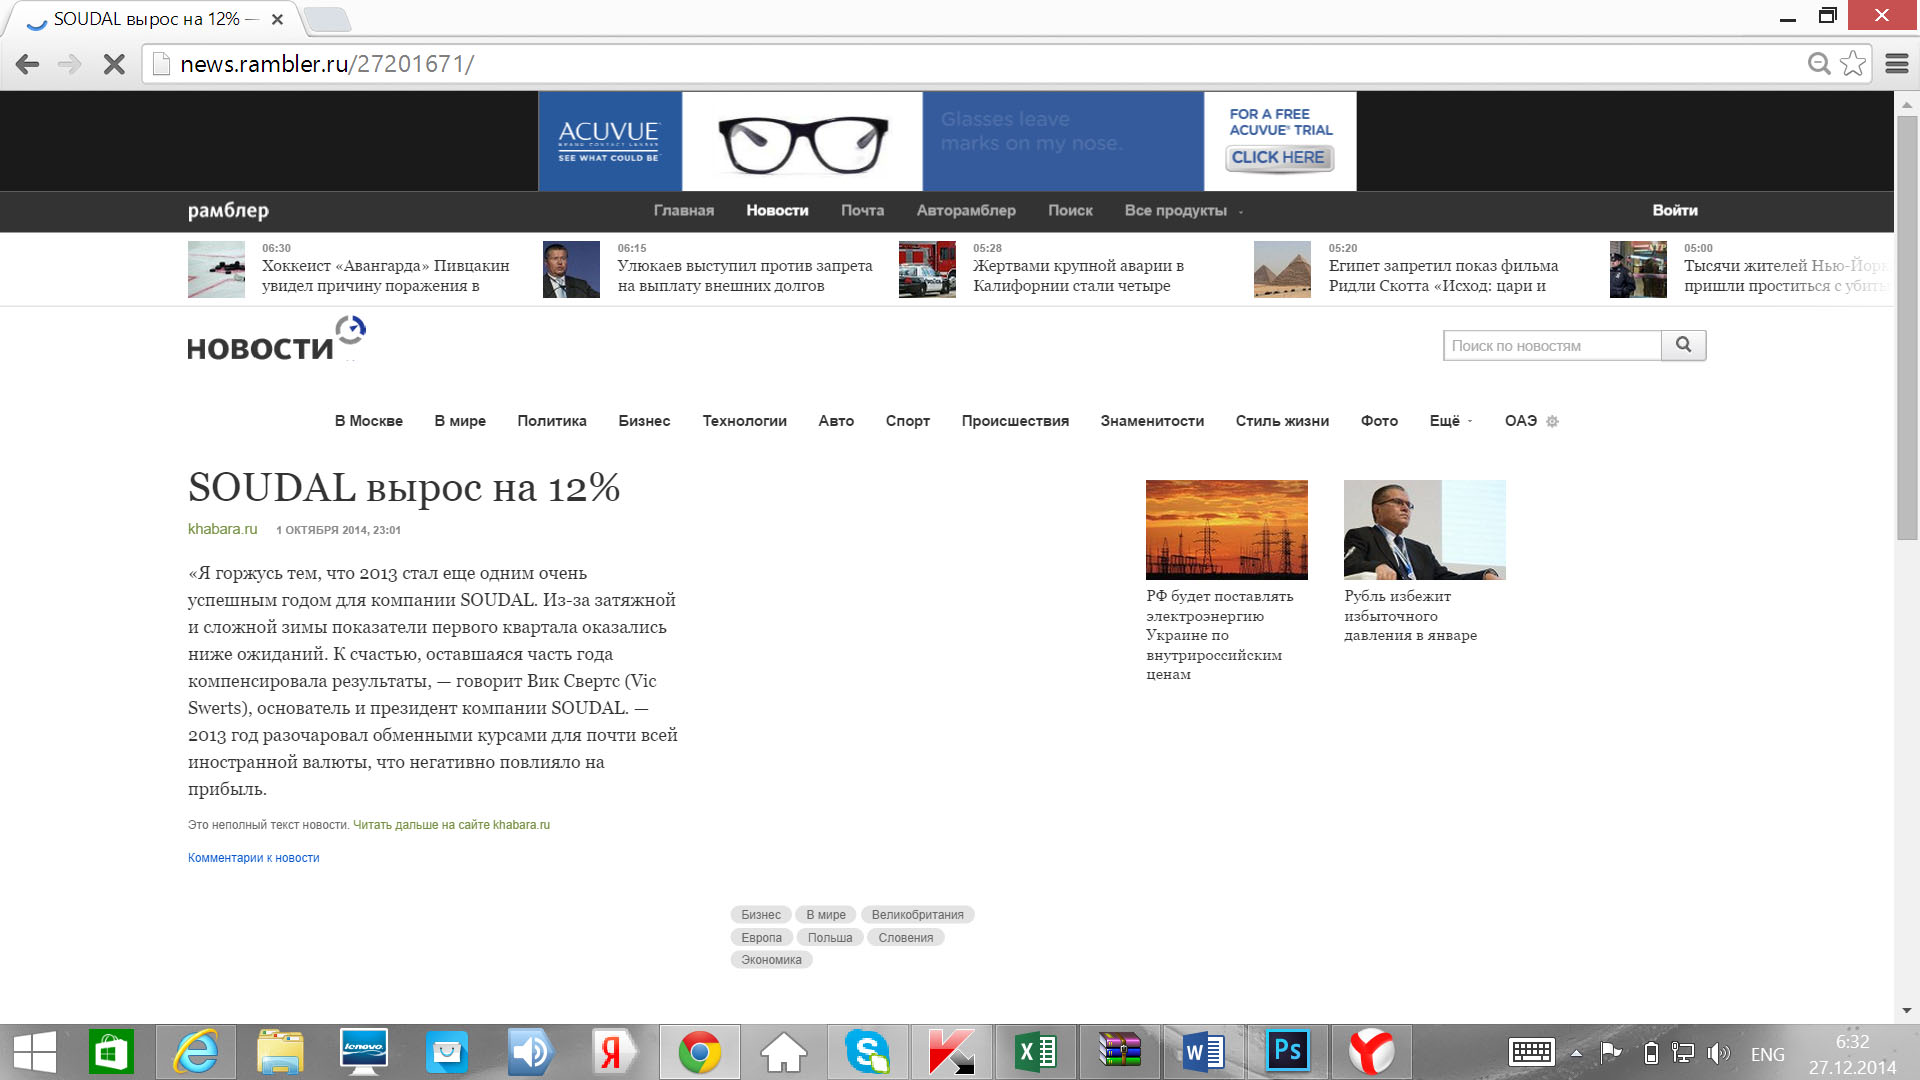The height and width of the screenshot is (1080, 1920).
Task: Open the Yandex Я shortcut on the taskbar
Action: point(614,1052)
